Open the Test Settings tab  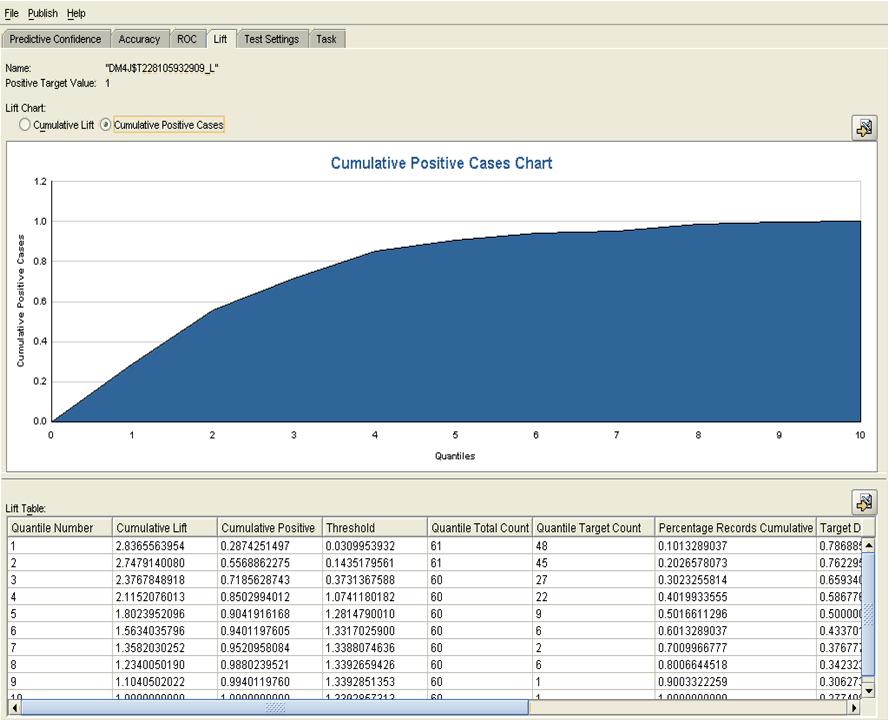click(x=271, y=39)
